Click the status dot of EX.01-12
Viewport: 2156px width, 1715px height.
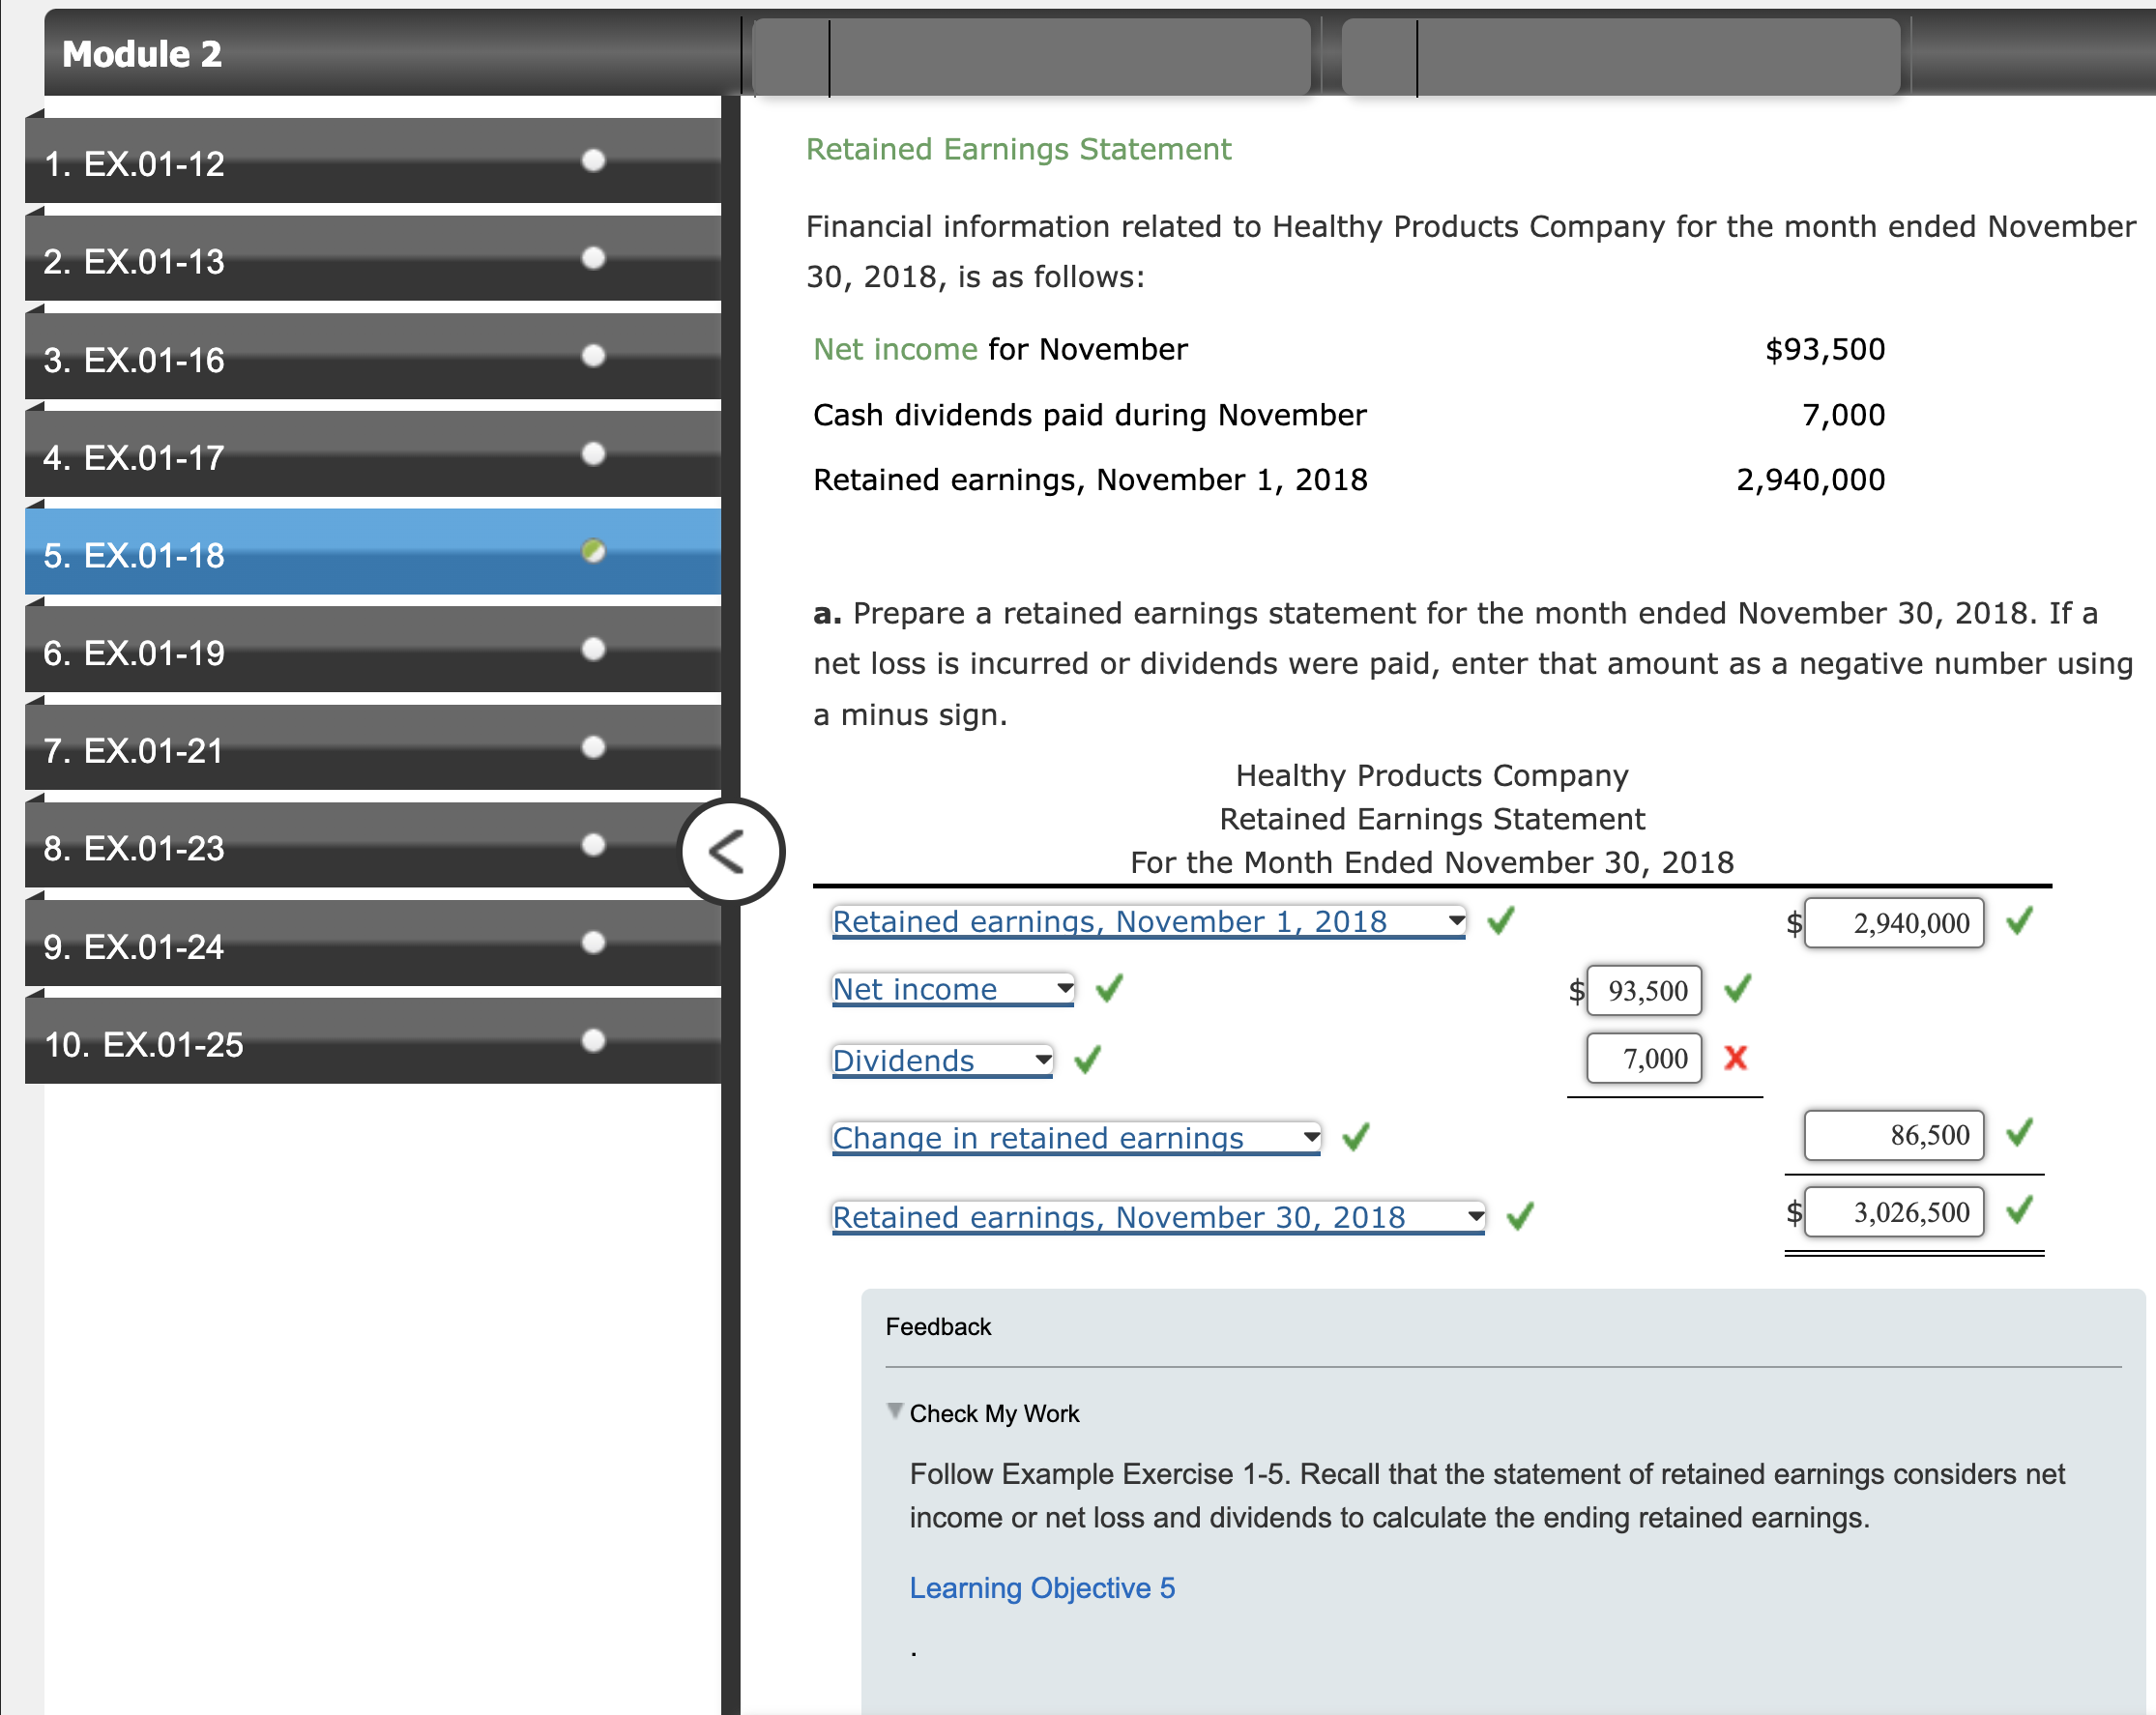(593, 160)
